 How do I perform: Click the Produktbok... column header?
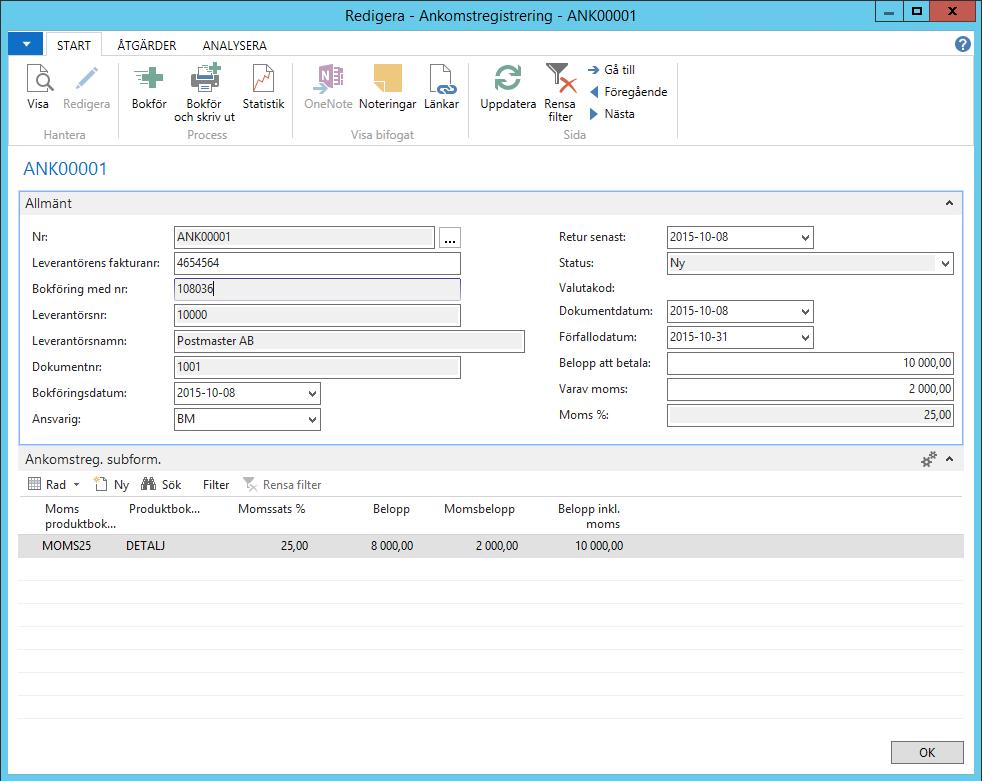(x=164, y=509)
